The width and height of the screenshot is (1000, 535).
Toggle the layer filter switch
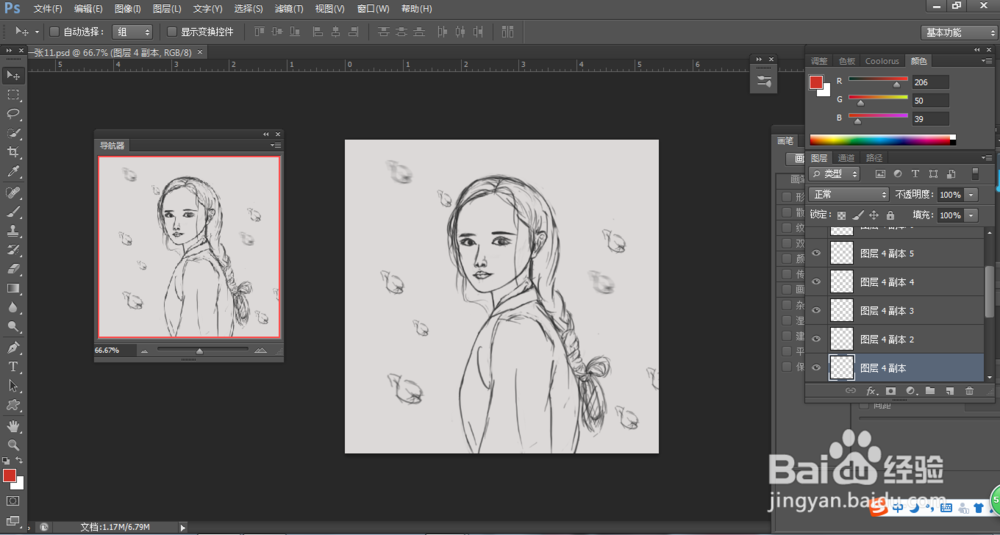[974, 173]
